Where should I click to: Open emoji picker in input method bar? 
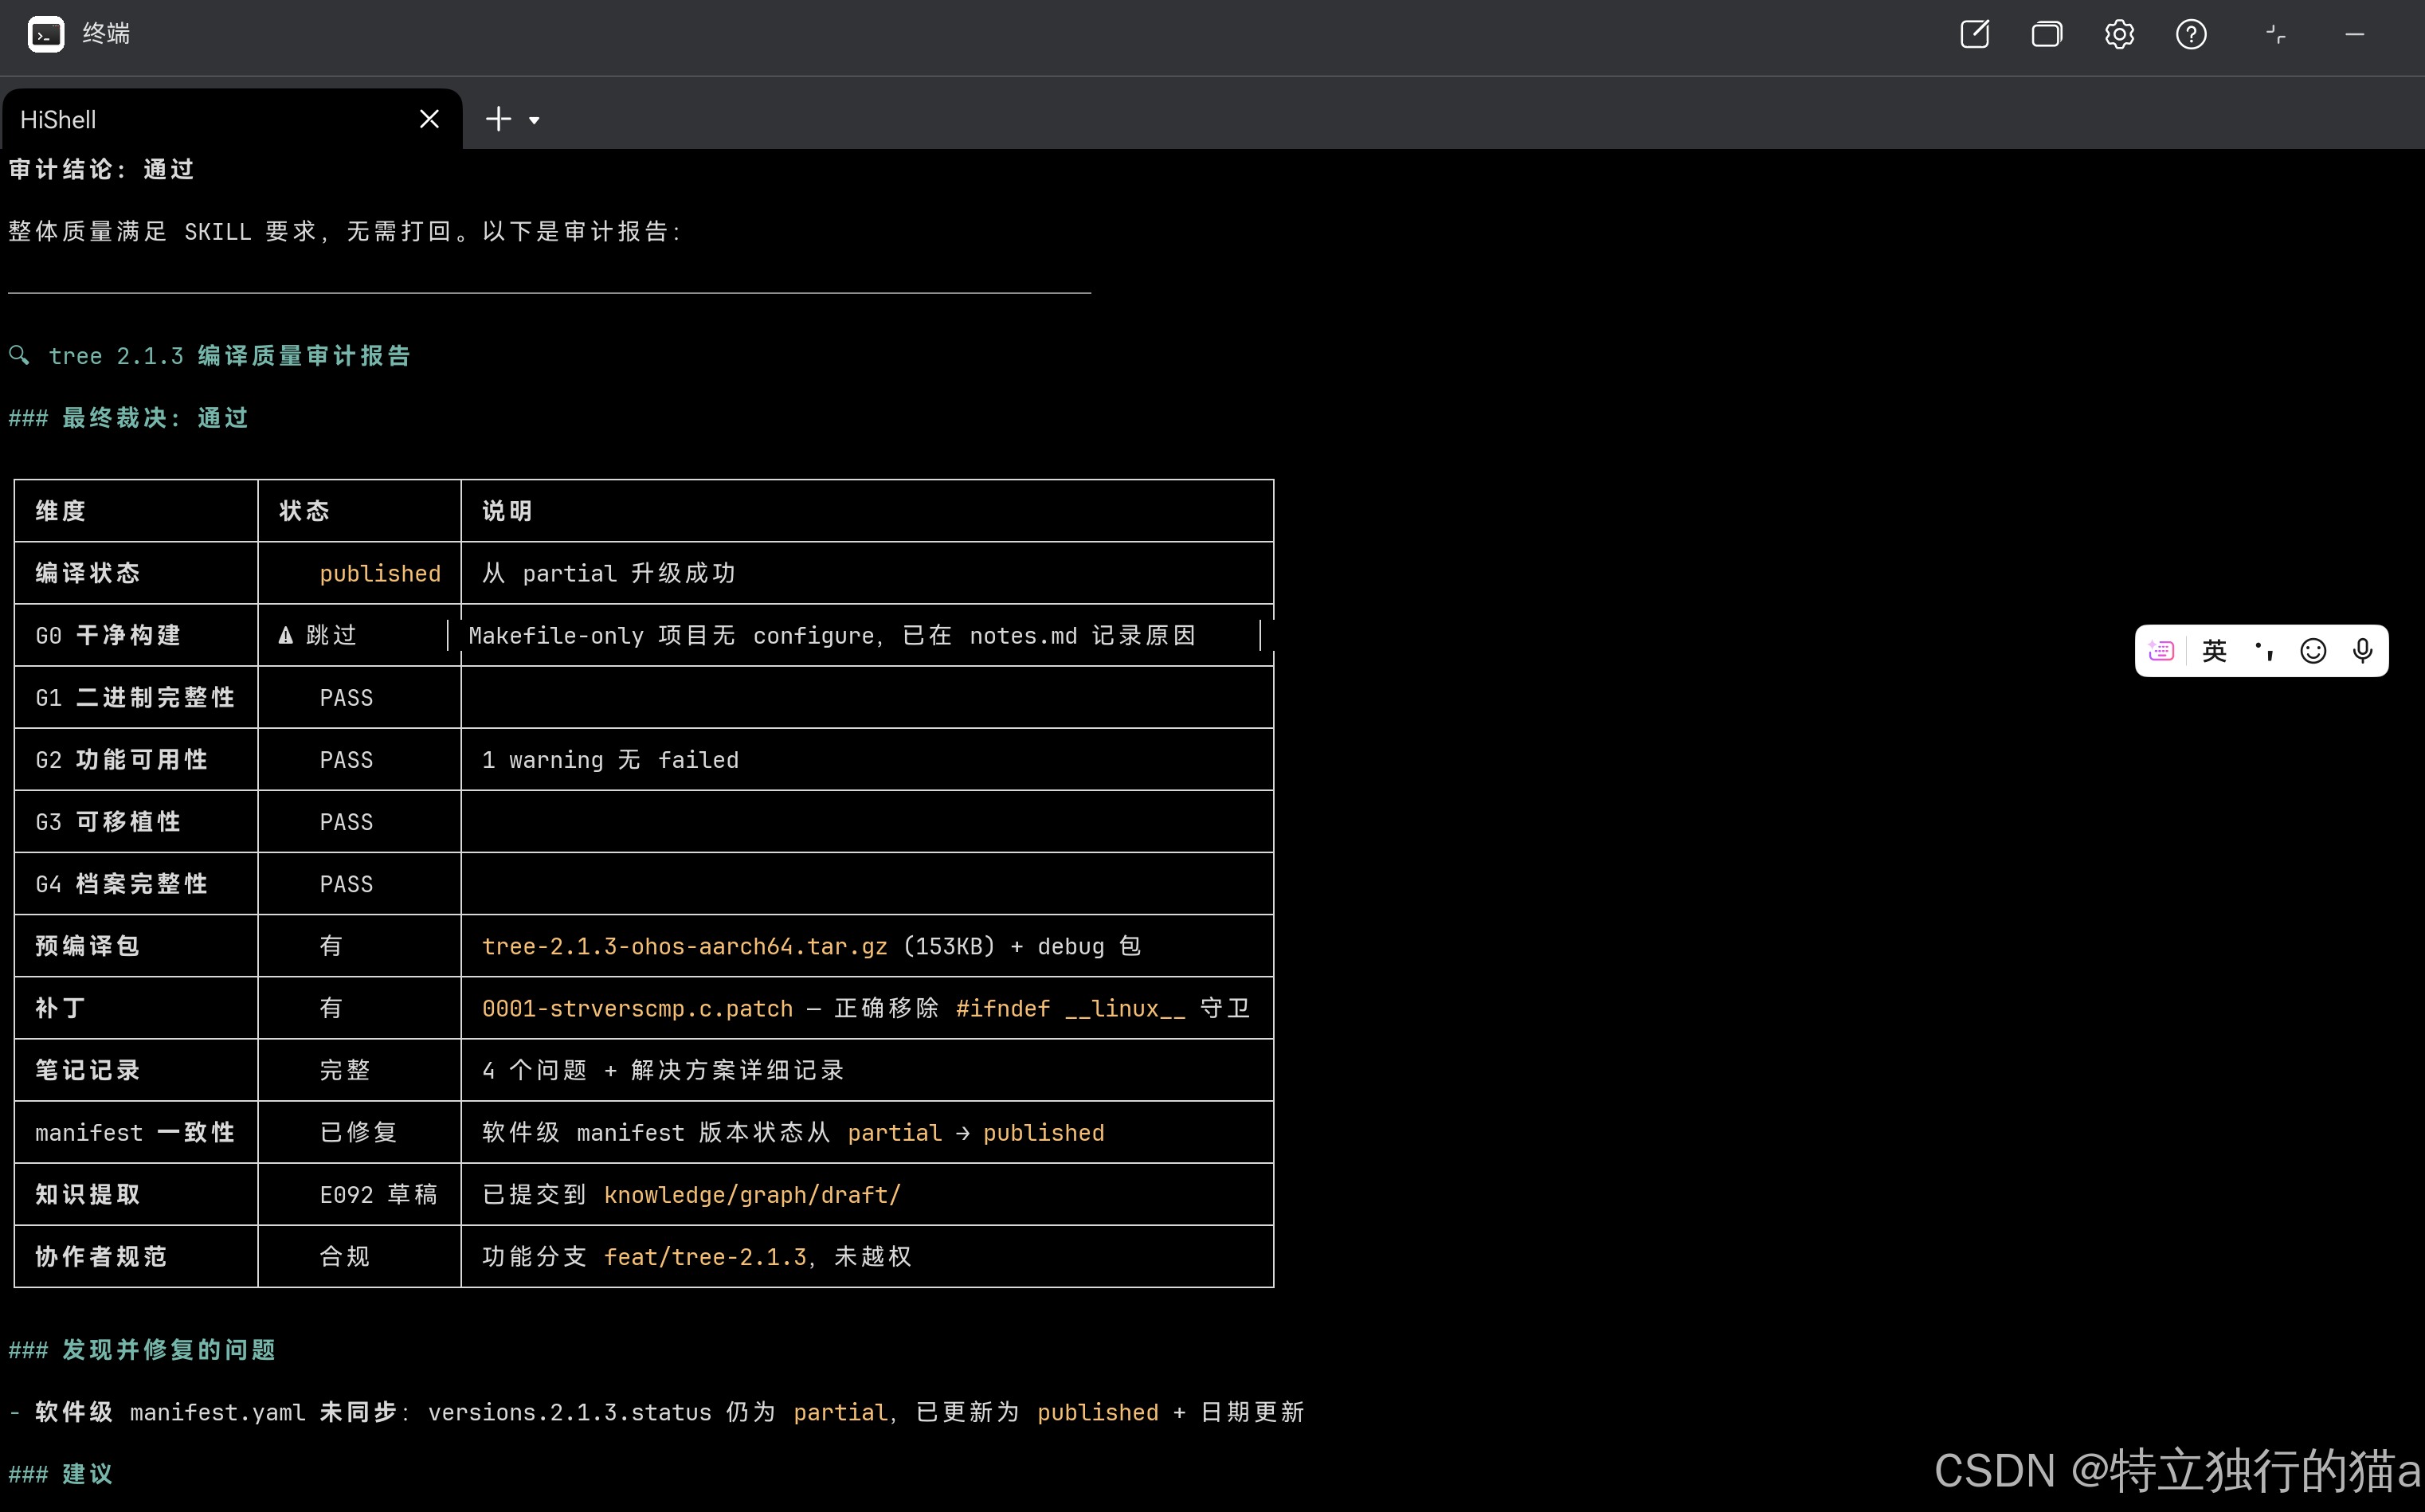click(x=2313, y=651)
